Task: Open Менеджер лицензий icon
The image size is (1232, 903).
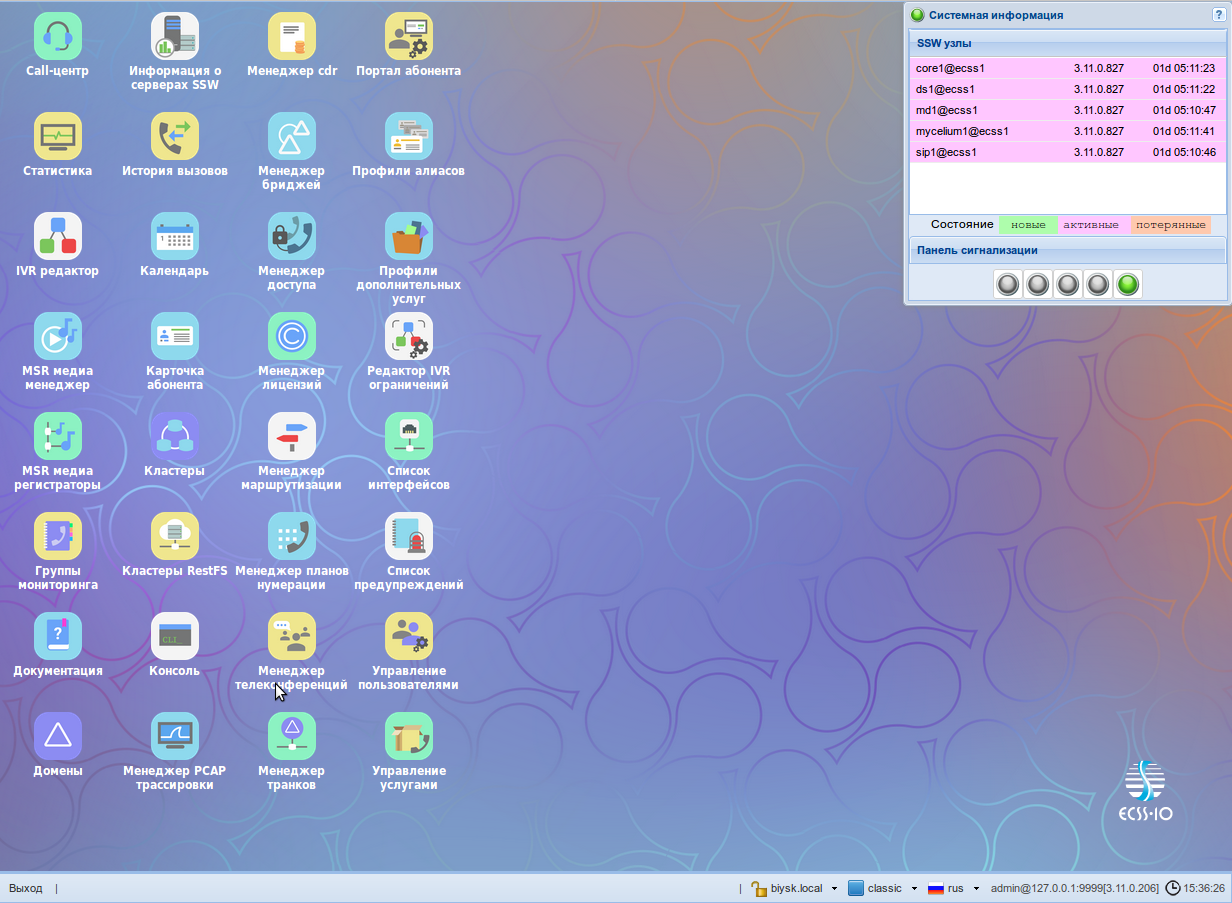Action: [291, 337]
